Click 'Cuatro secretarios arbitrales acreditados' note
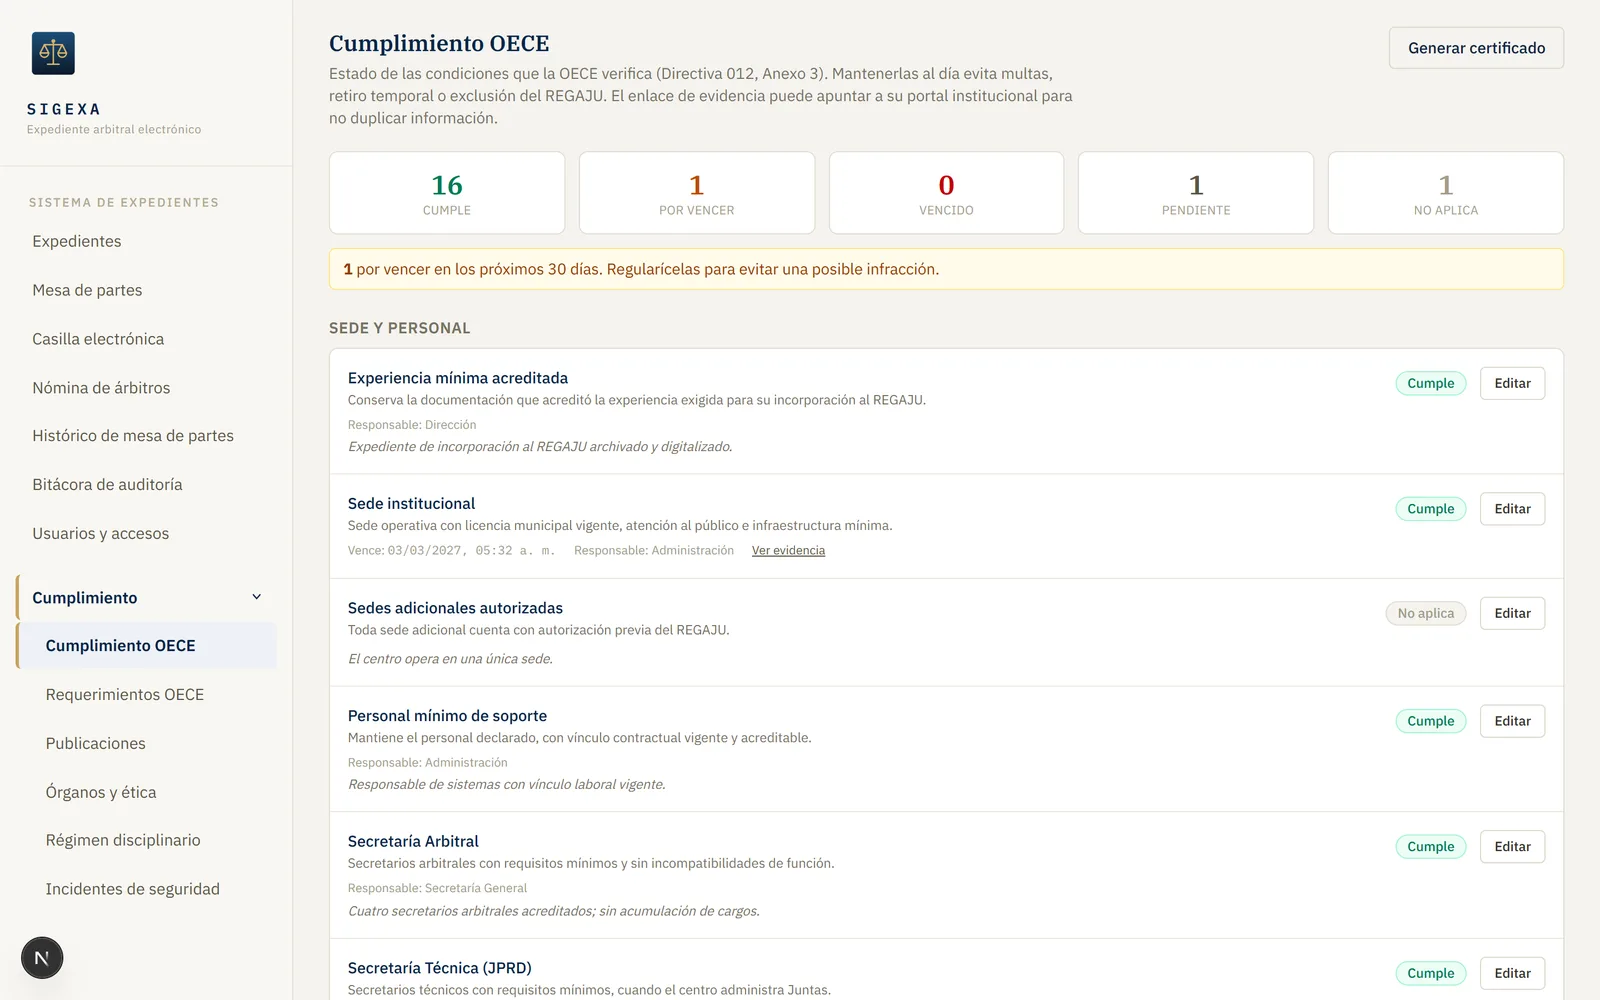 554,911
